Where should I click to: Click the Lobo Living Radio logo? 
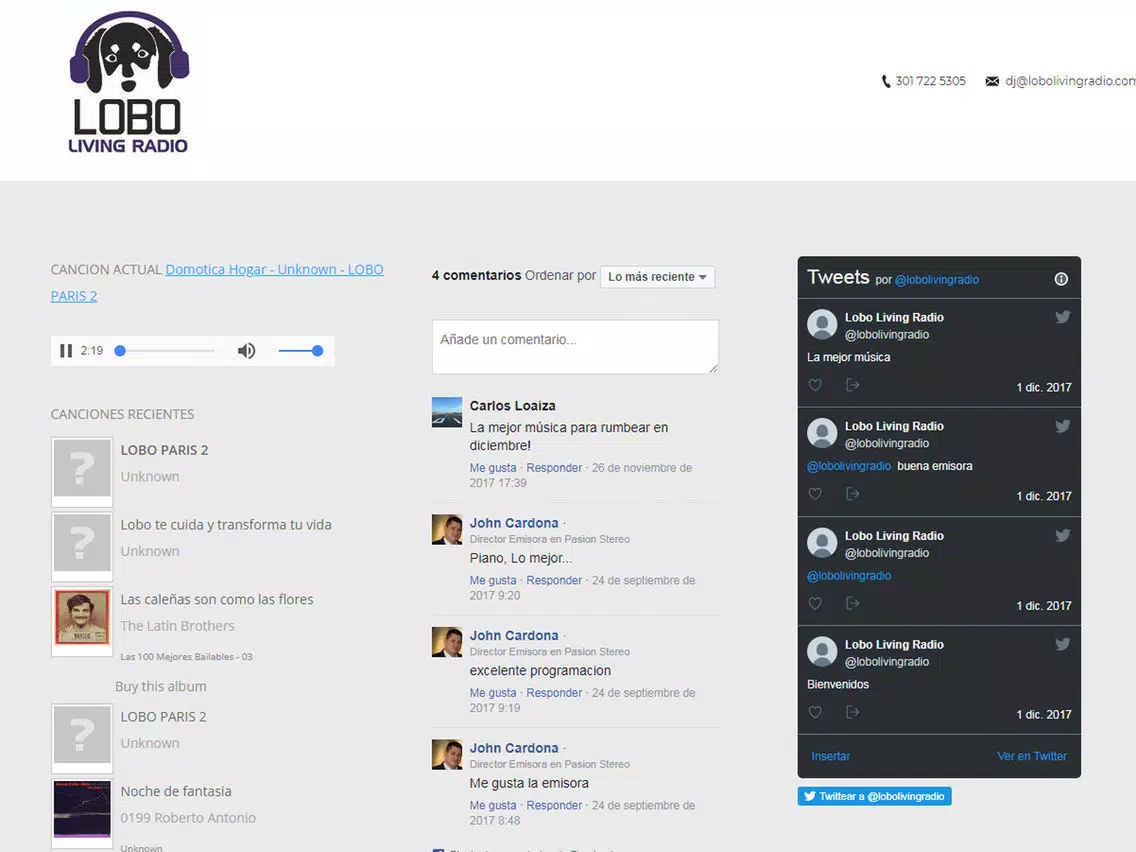tap(129, 83)
